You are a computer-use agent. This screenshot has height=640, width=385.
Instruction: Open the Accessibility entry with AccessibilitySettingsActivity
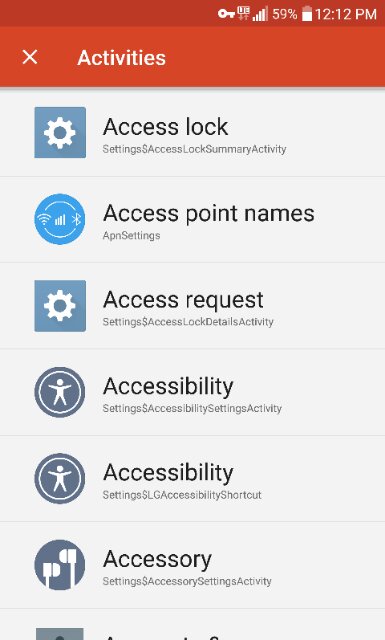click(x=192, y=392)
